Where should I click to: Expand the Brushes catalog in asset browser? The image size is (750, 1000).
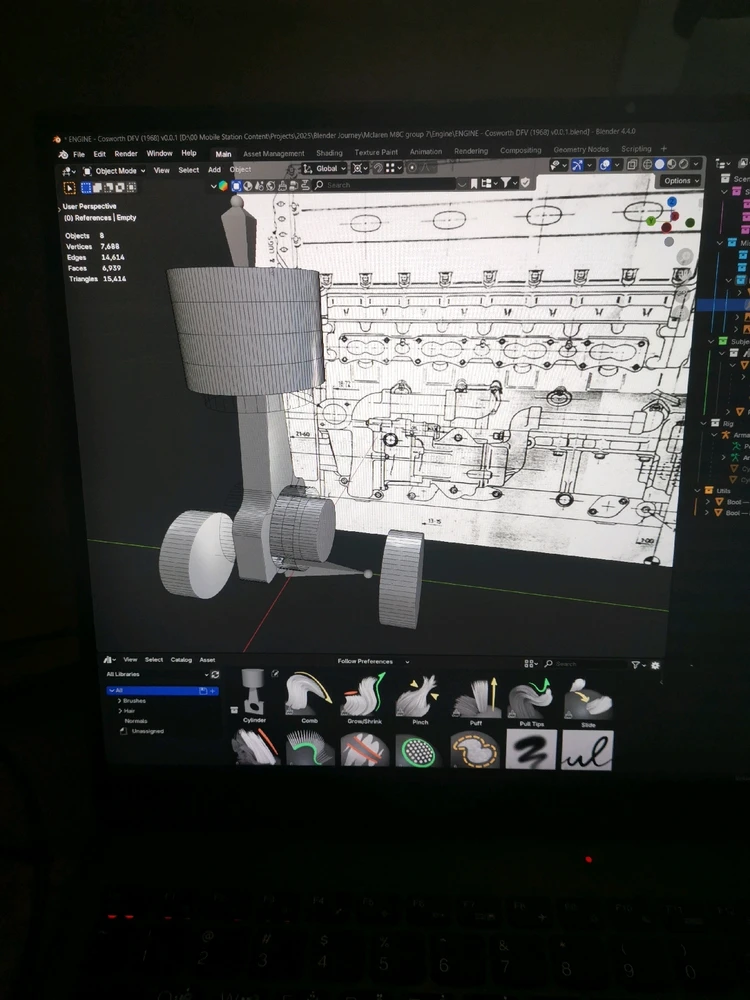click(121, 701)
